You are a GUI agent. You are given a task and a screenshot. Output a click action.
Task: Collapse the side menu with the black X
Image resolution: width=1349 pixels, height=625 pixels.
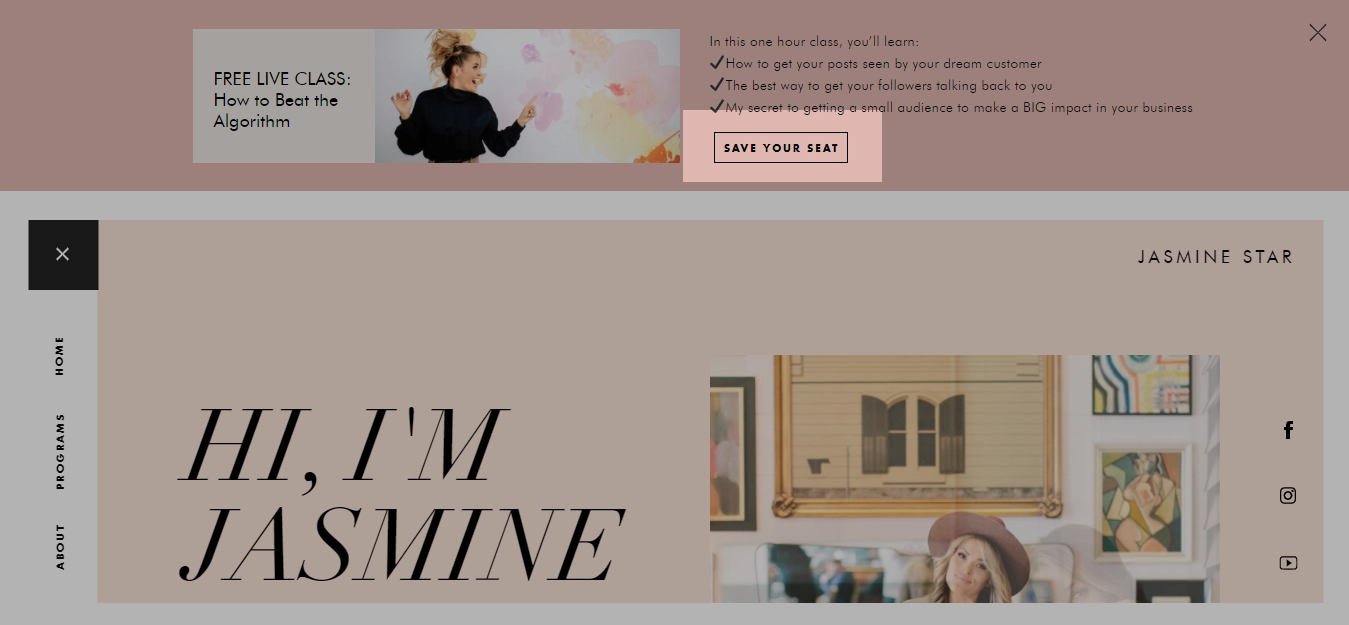[63, 254]
